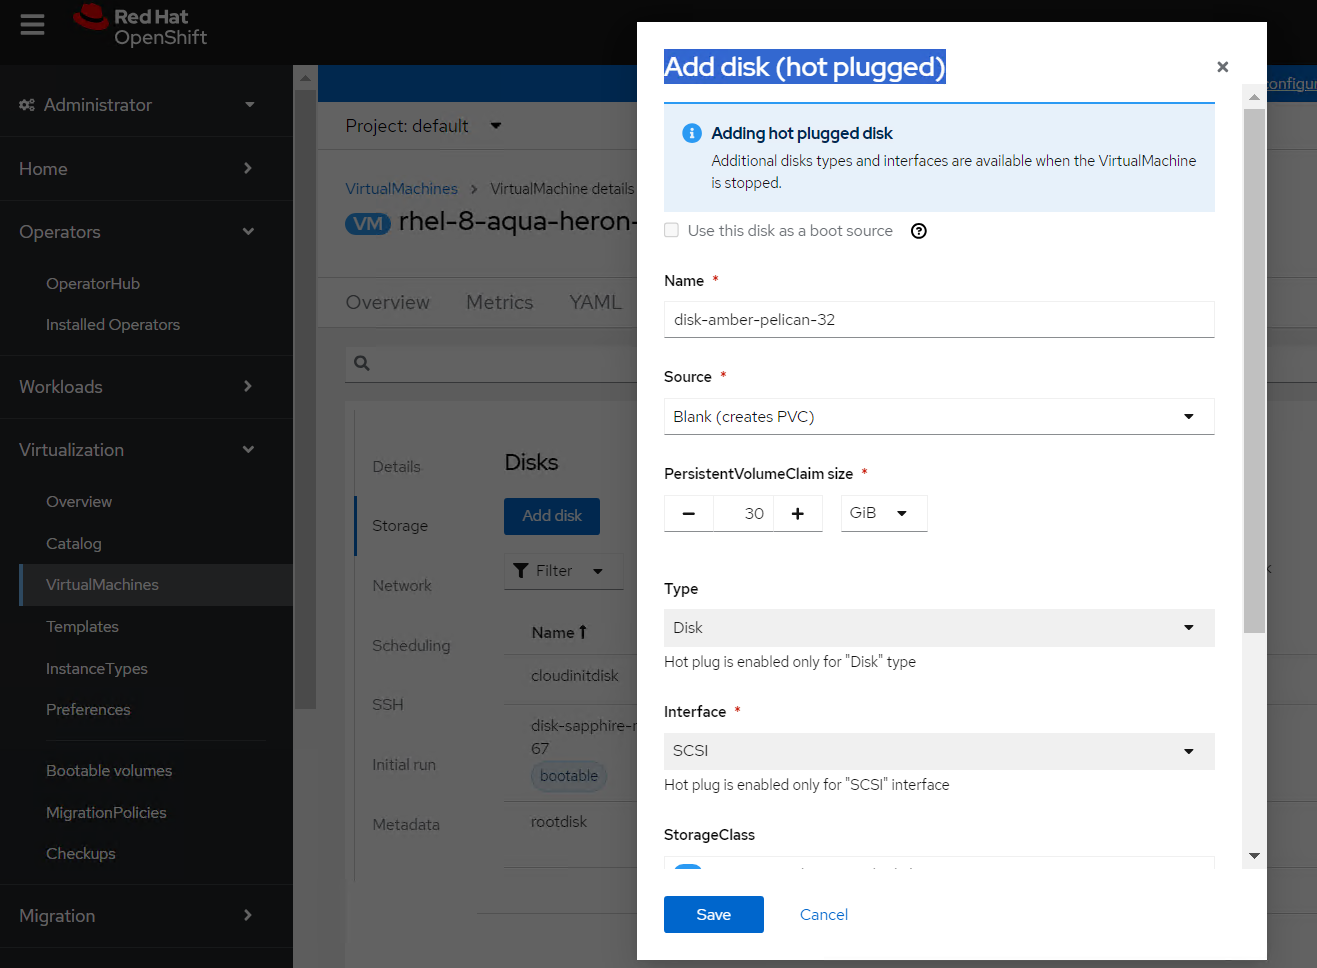This screenshot has height=968, width=1317.
Task: Click the PVC size value field
Action: 743,514
